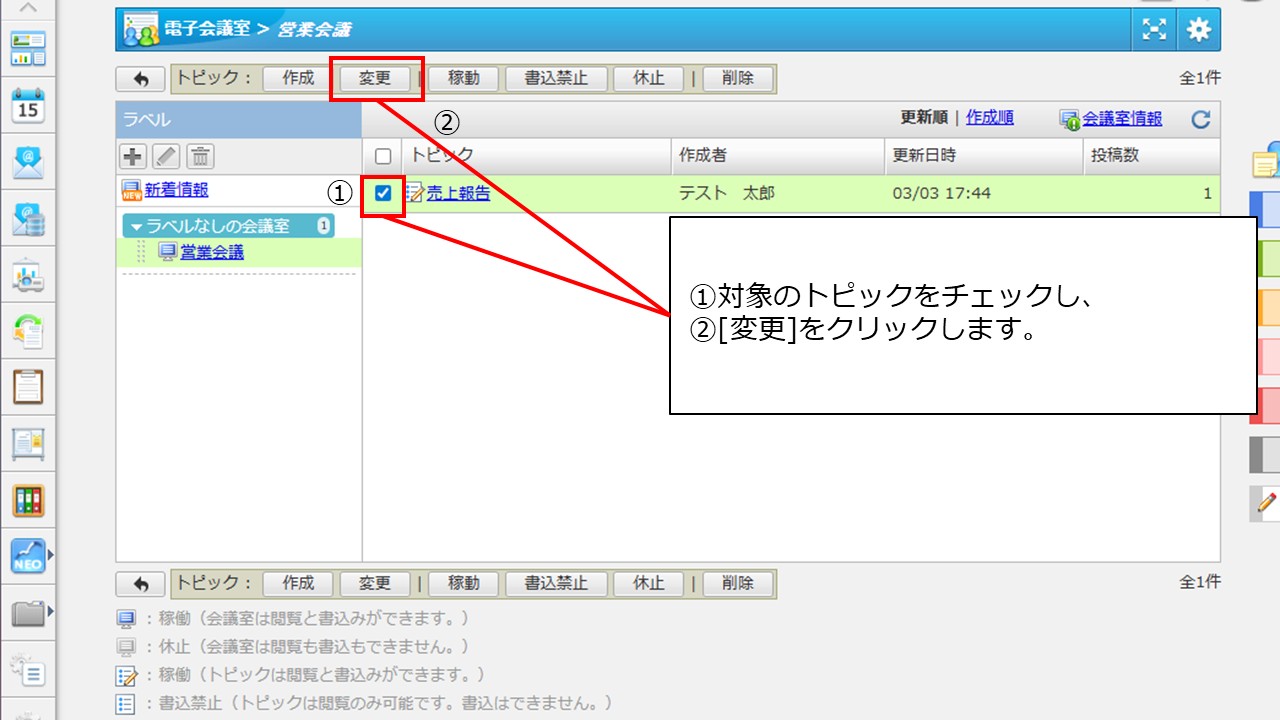Click 休止 below the topic list
Image resolution: width=1280 pixels, height=720 pixels.
click(649, 584)
